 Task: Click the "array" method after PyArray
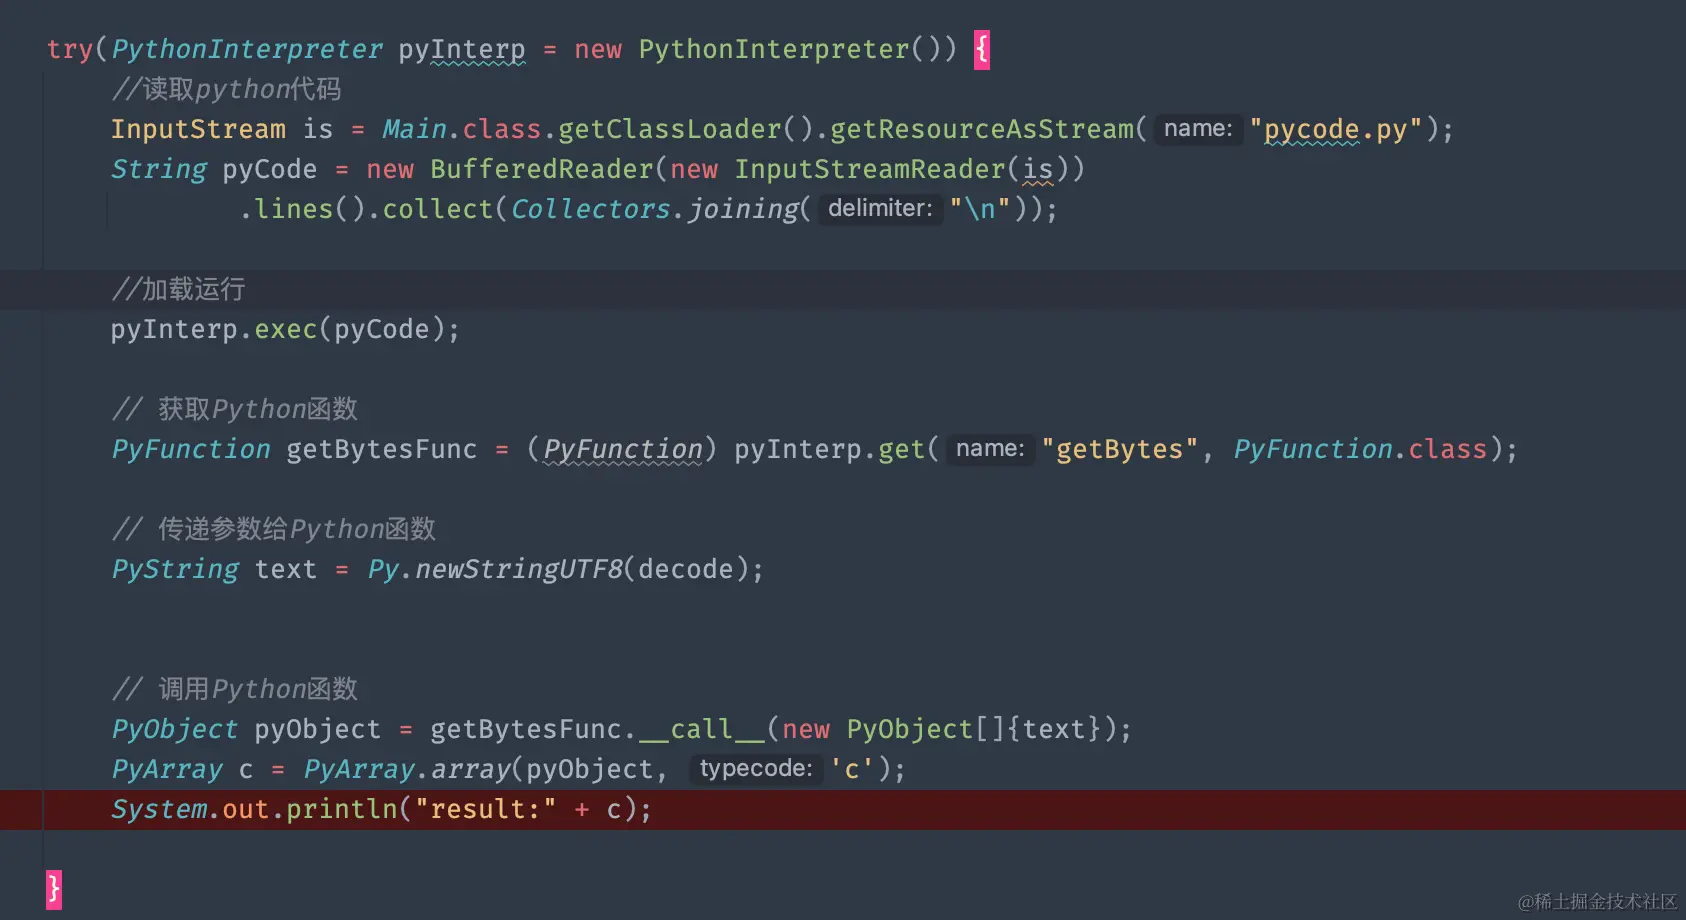point(470,769)
